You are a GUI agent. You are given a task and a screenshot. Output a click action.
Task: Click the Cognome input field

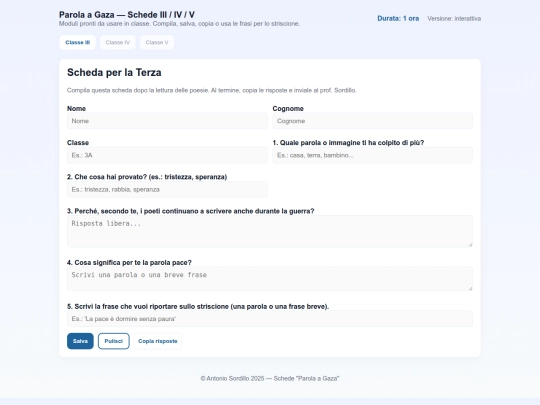point(372,121)
